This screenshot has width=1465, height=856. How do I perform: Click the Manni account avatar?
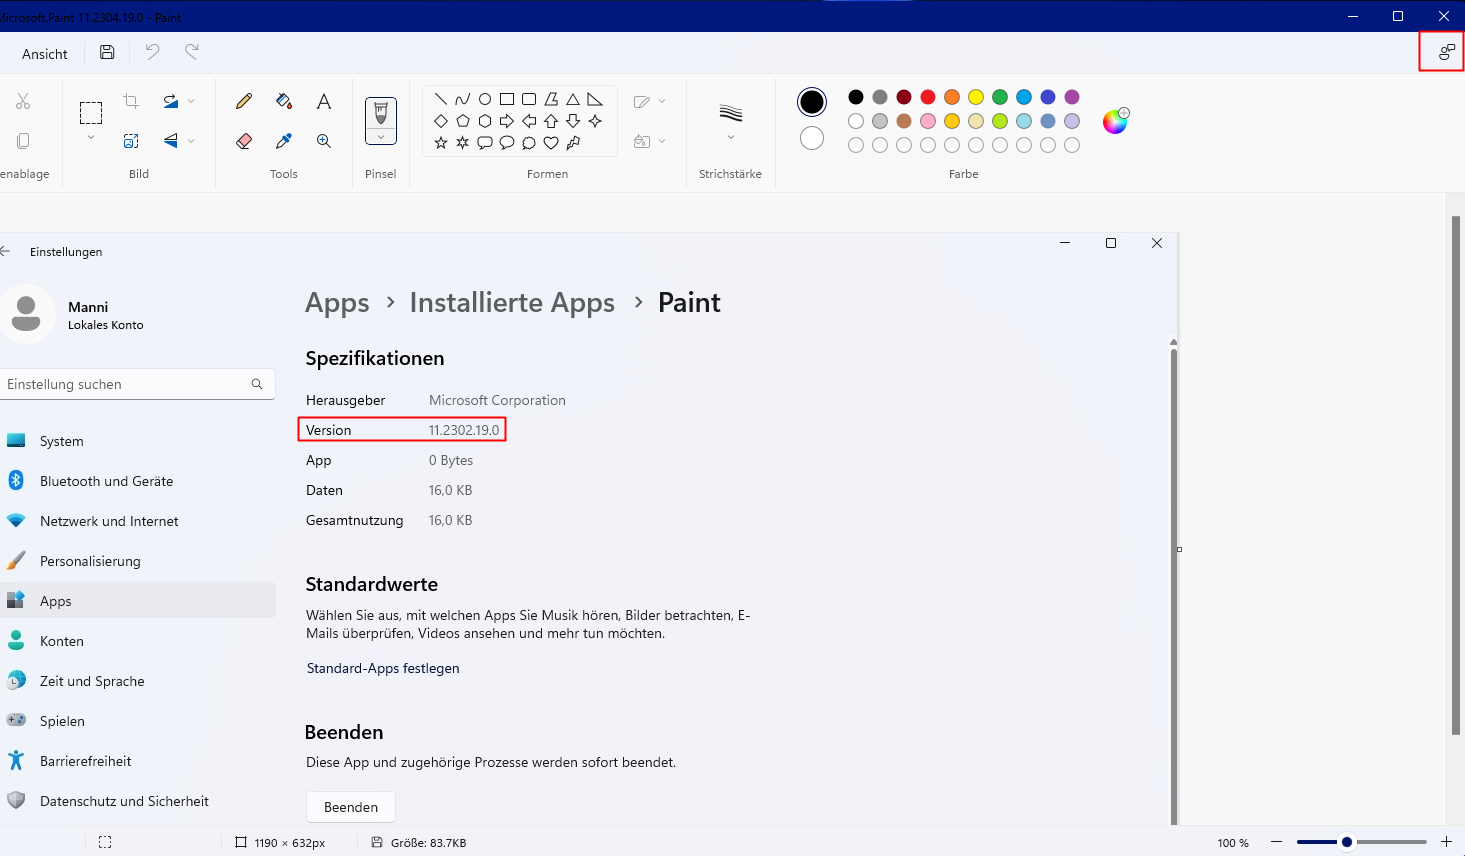[26, 314]
